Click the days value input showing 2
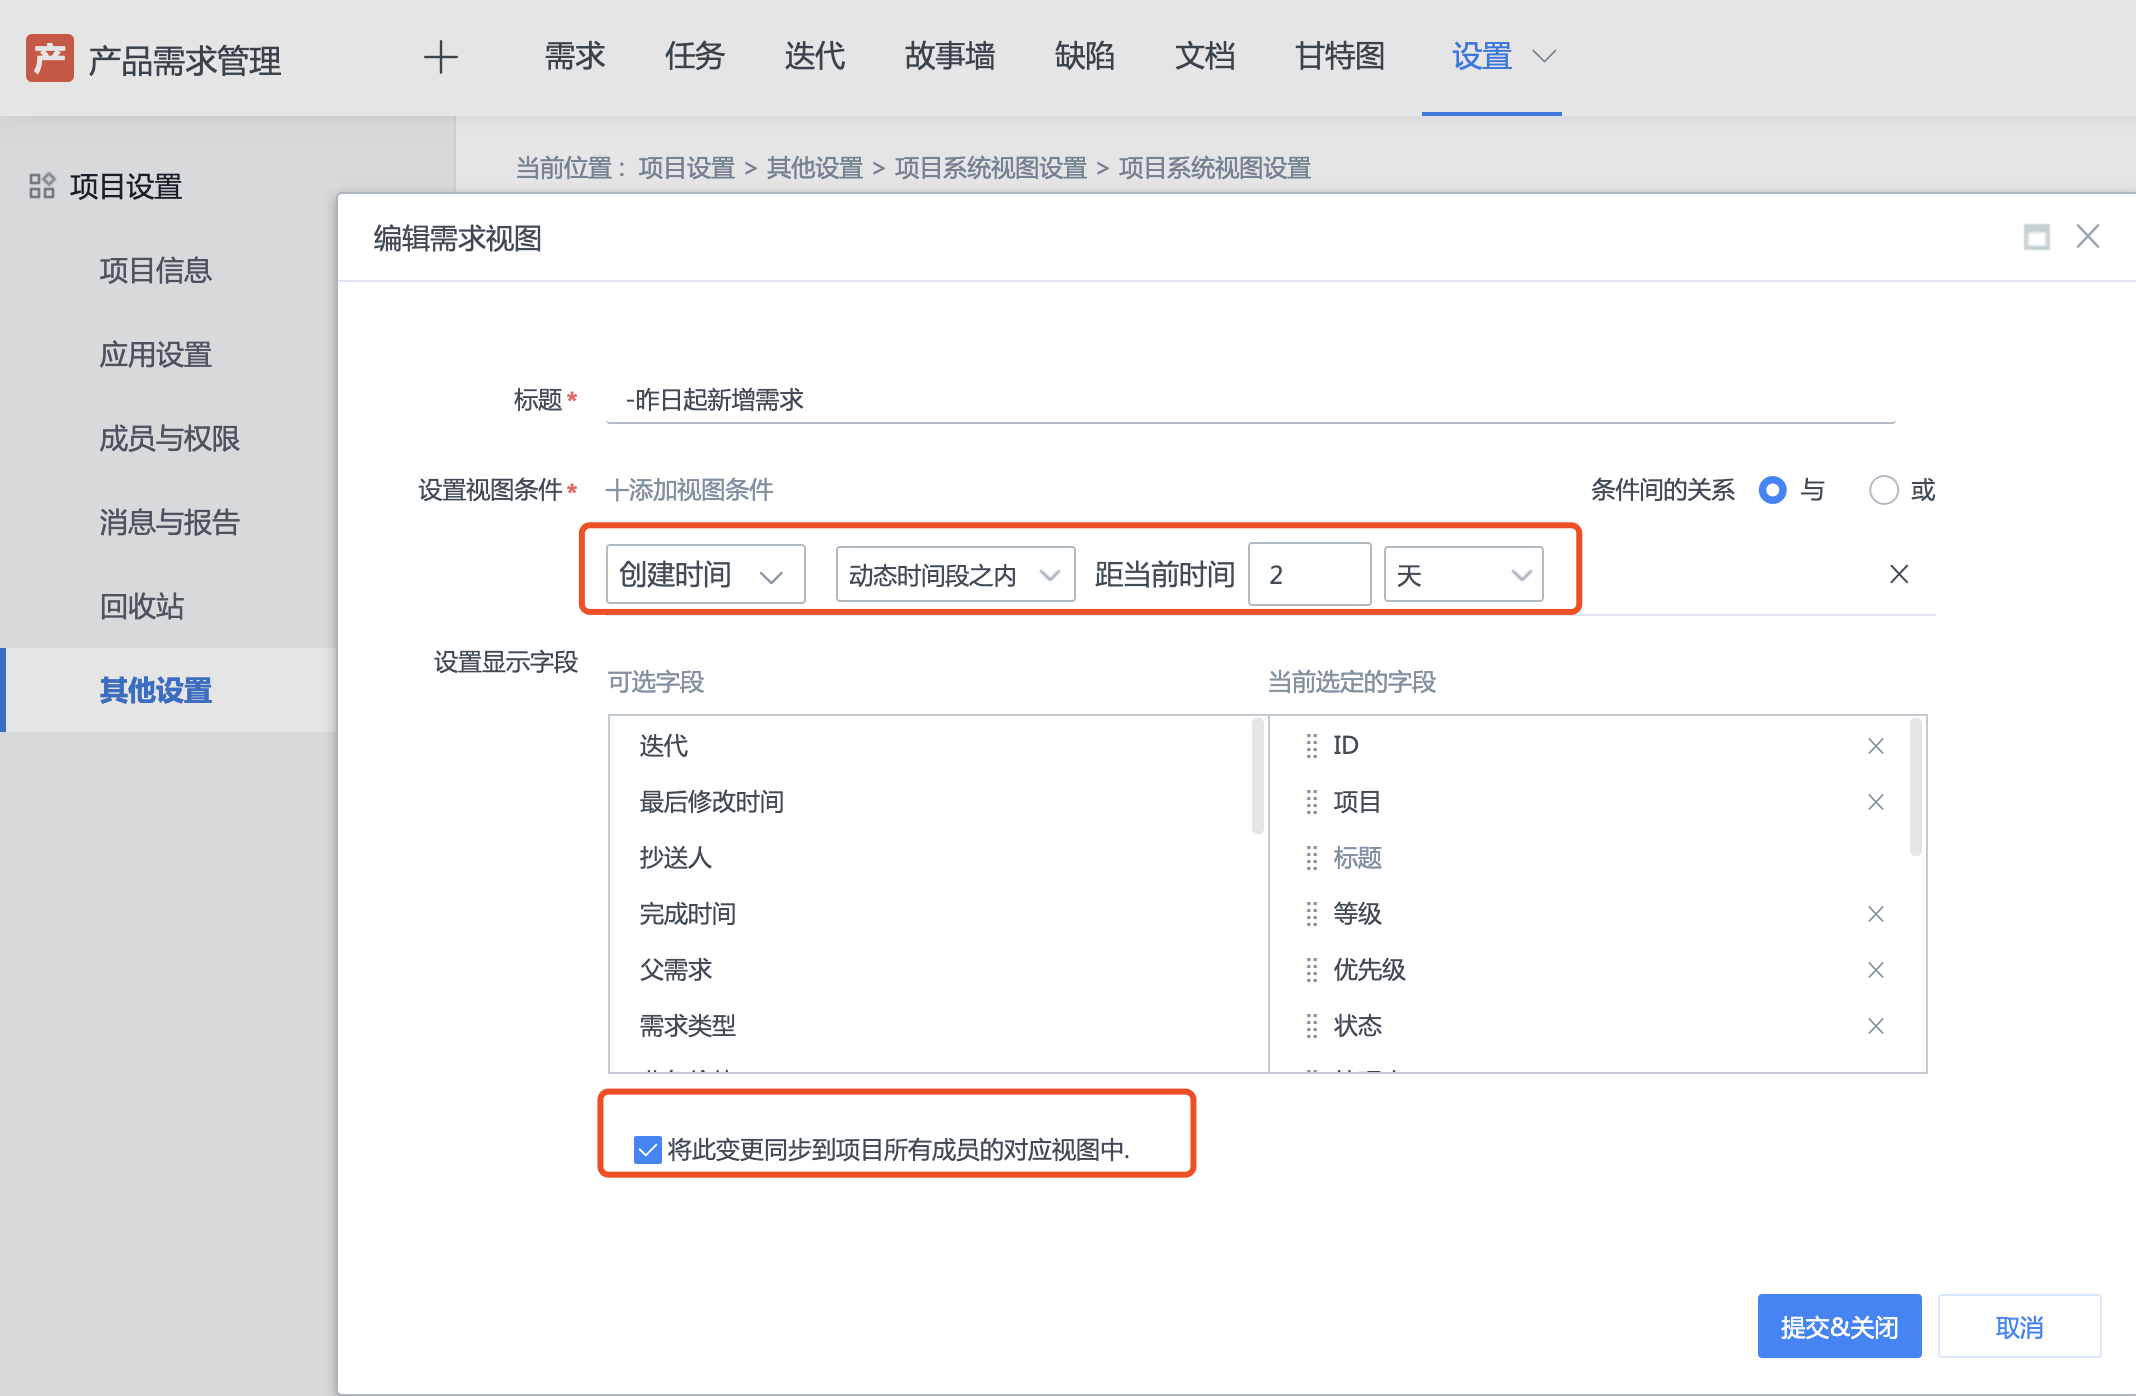2136x1396 pixels. 1310,574
